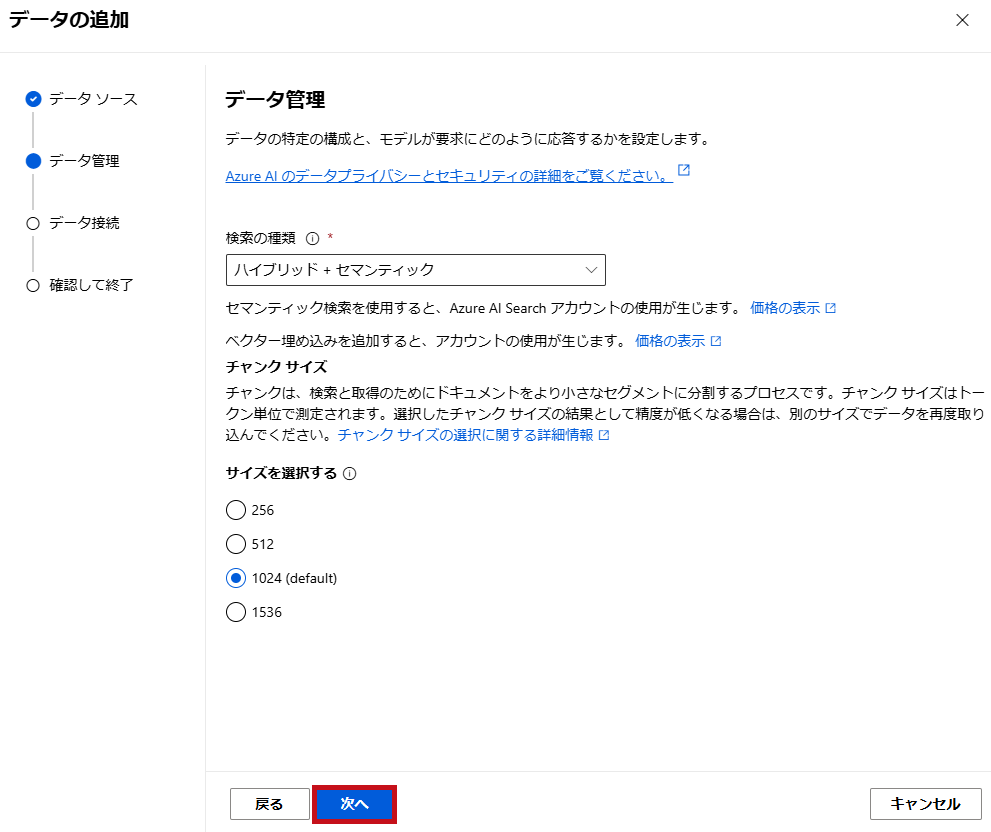This screenshot has height=832, width=991.
Task: Open Azure AI data privacy and security link
Action: point(449,176)
